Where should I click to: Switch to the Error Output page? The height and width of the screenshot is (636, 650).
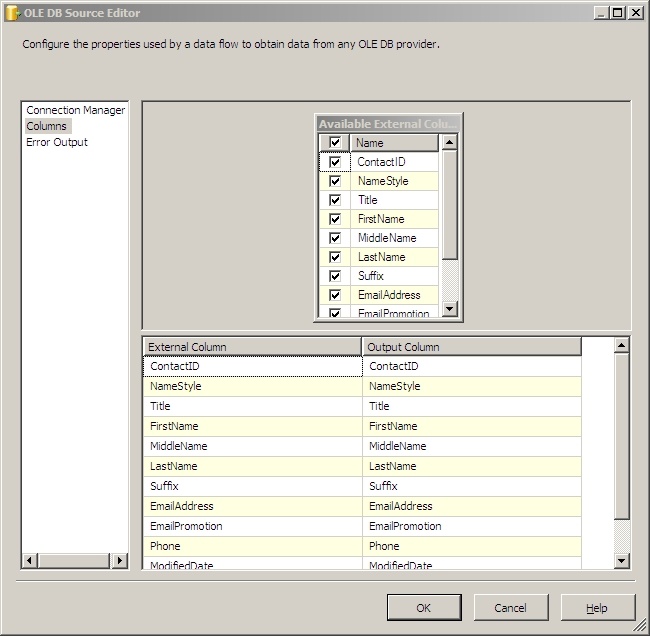click(57, 142)
